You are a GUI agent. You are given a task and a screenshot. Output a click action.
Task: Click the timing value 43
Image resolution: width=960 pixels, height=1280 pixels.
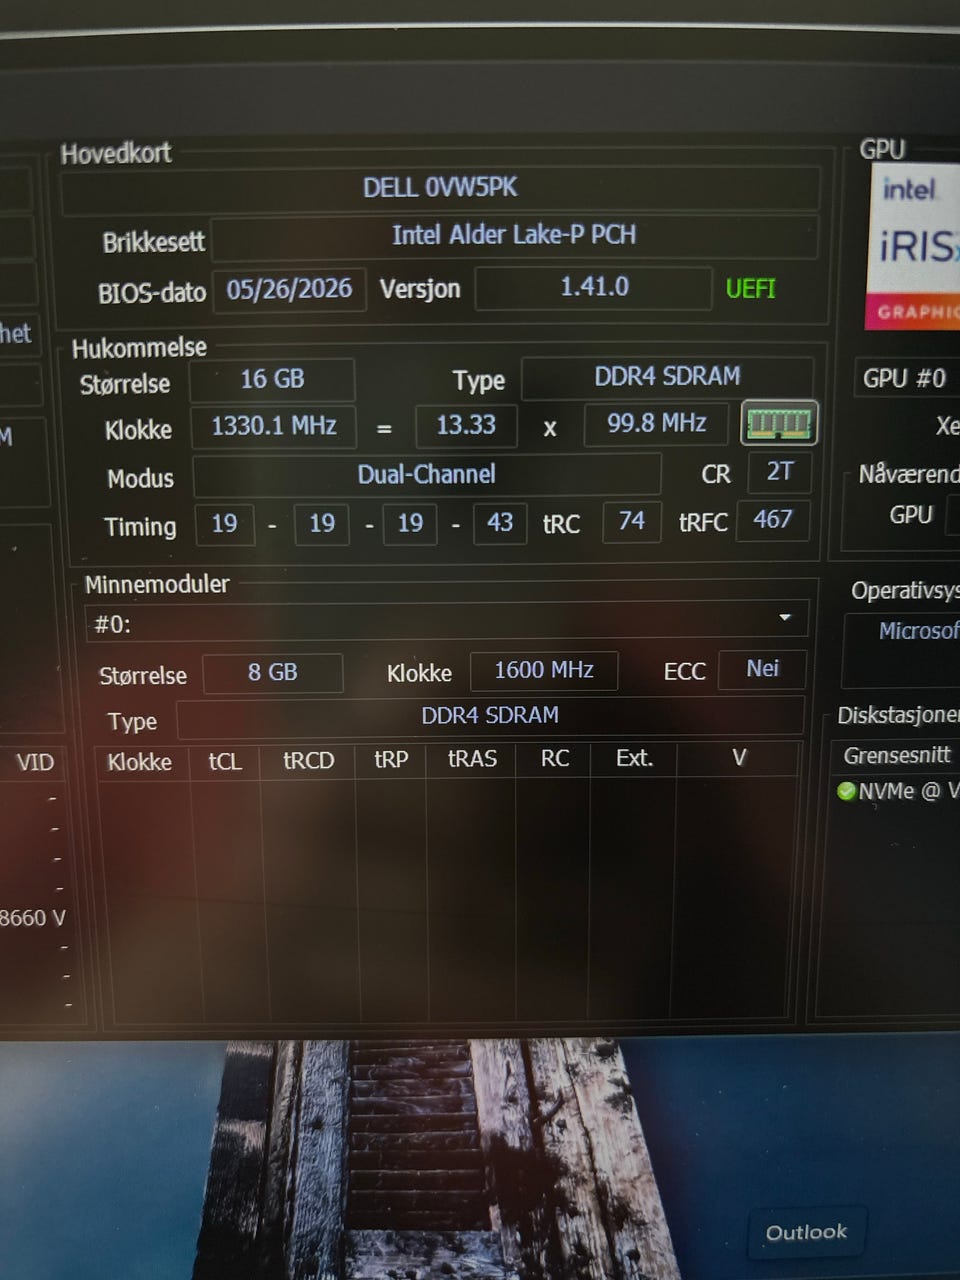pyautogui.click(x=499, y=523)
